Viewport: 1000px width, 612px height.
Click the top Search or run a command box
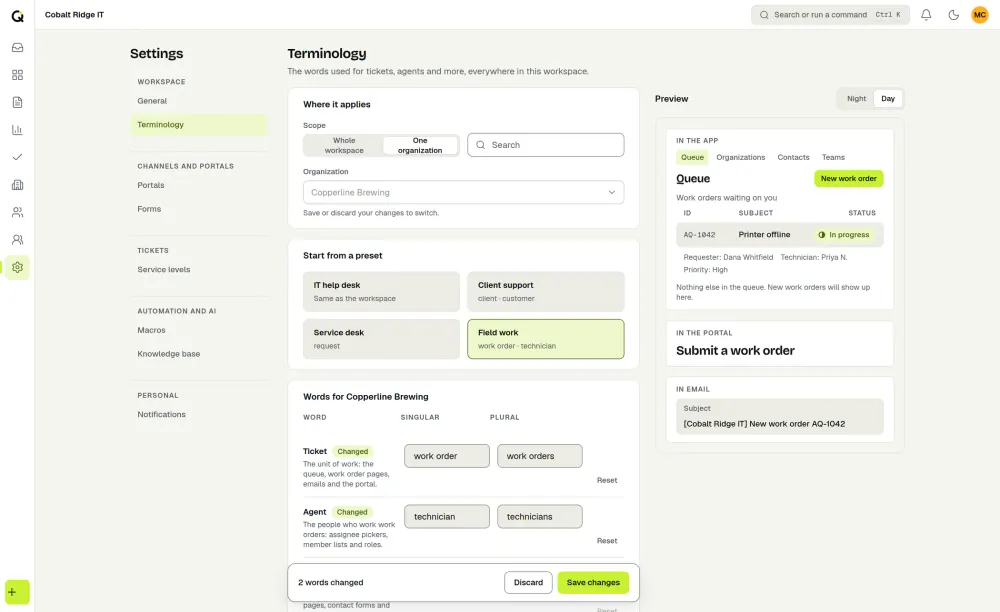click(830, 15)
